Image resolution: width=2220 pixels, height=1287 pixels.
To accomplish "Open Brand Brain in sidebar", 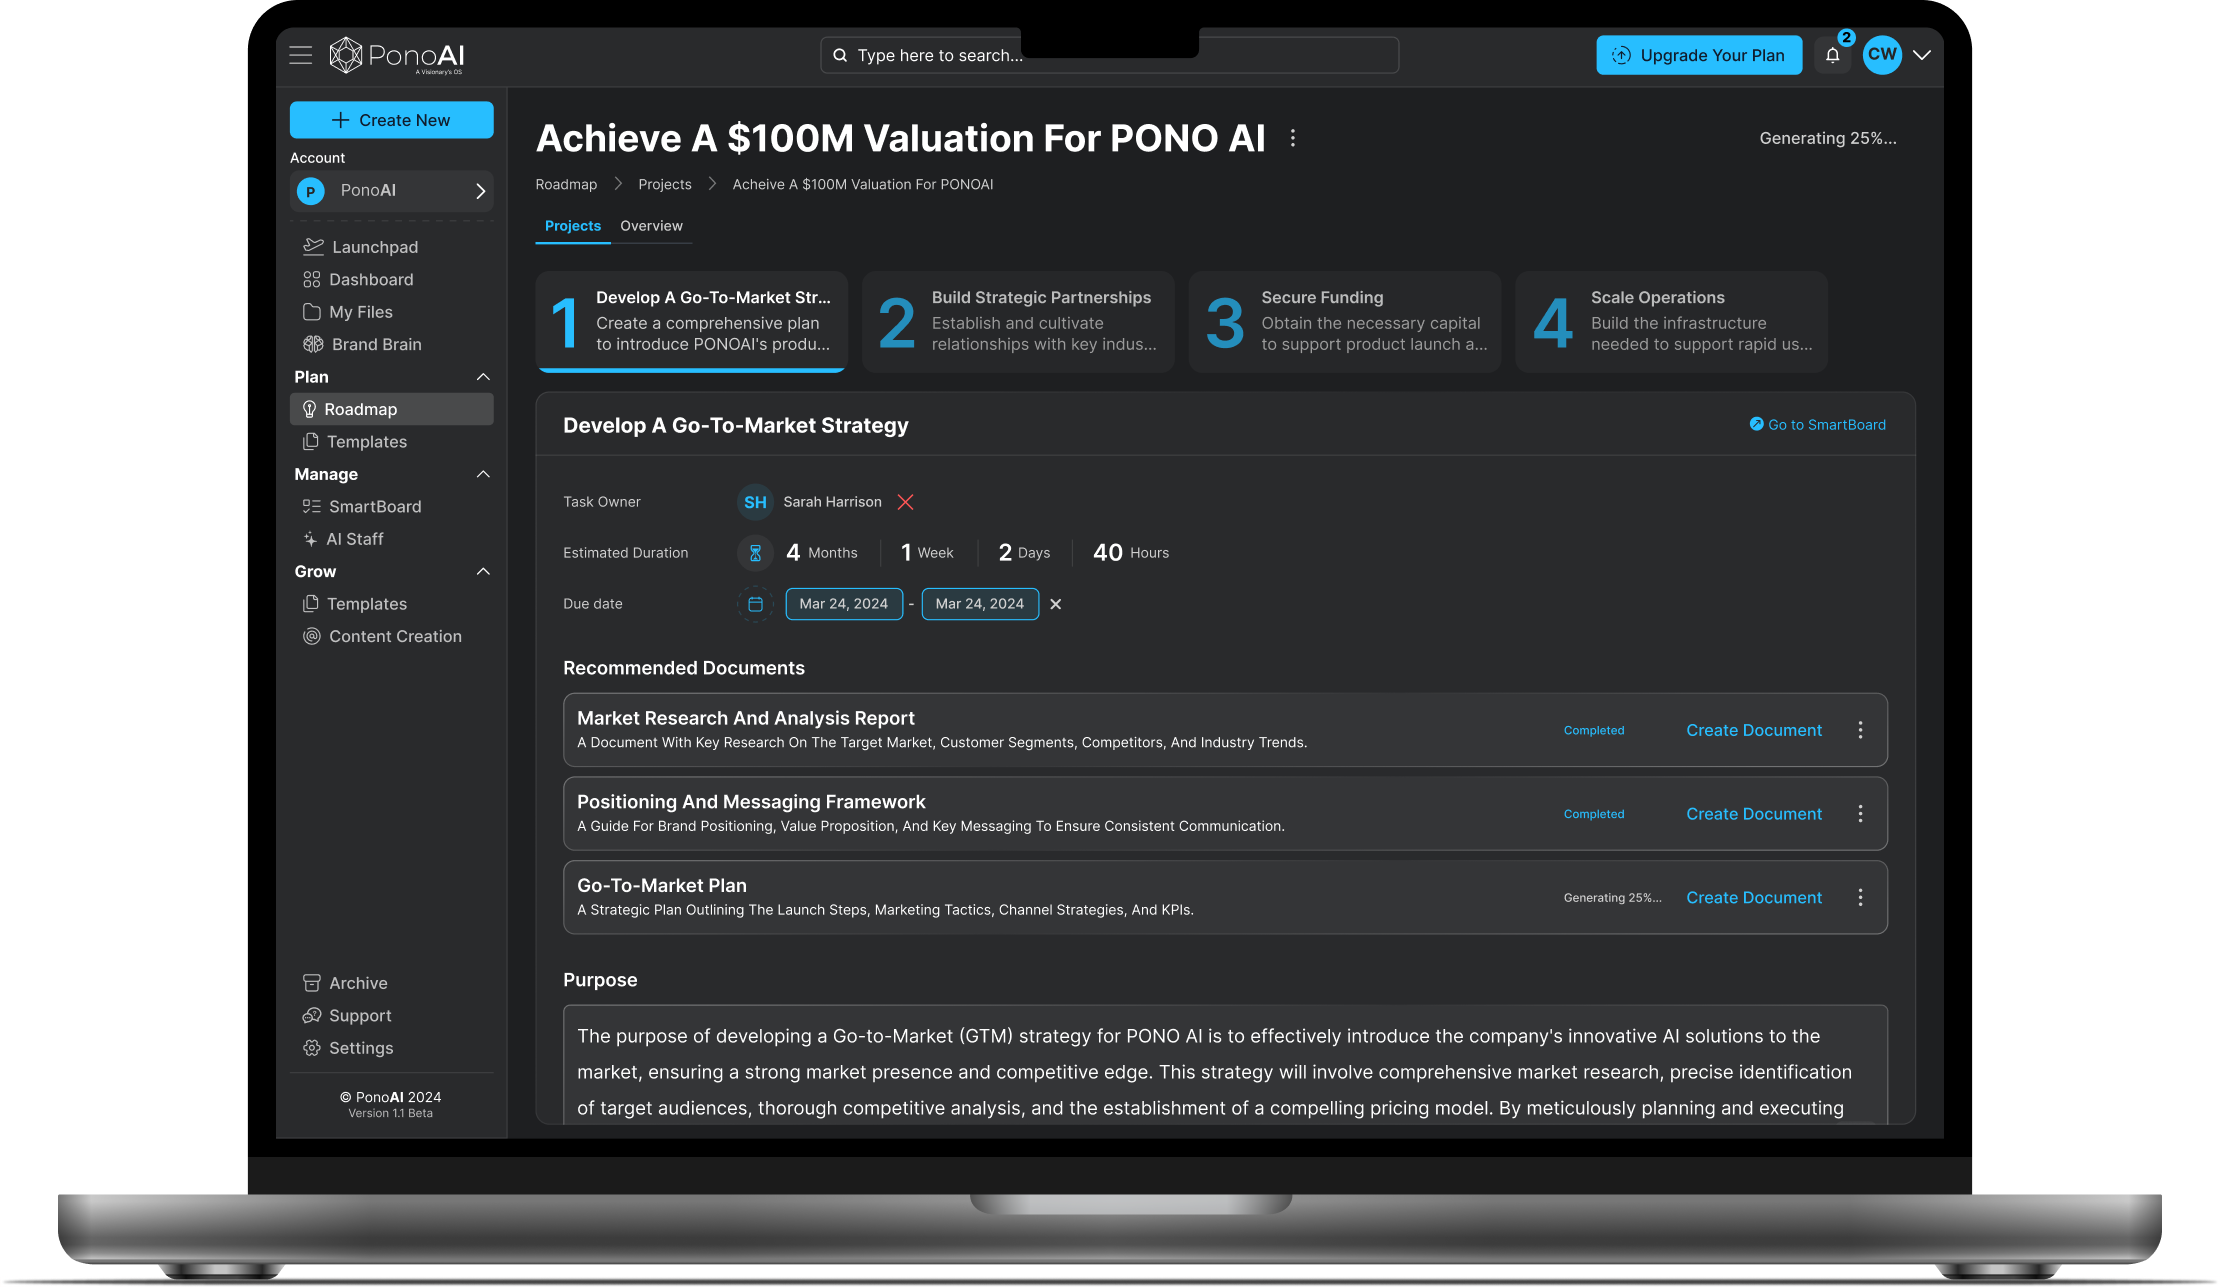I will click(x=376, y=344).
